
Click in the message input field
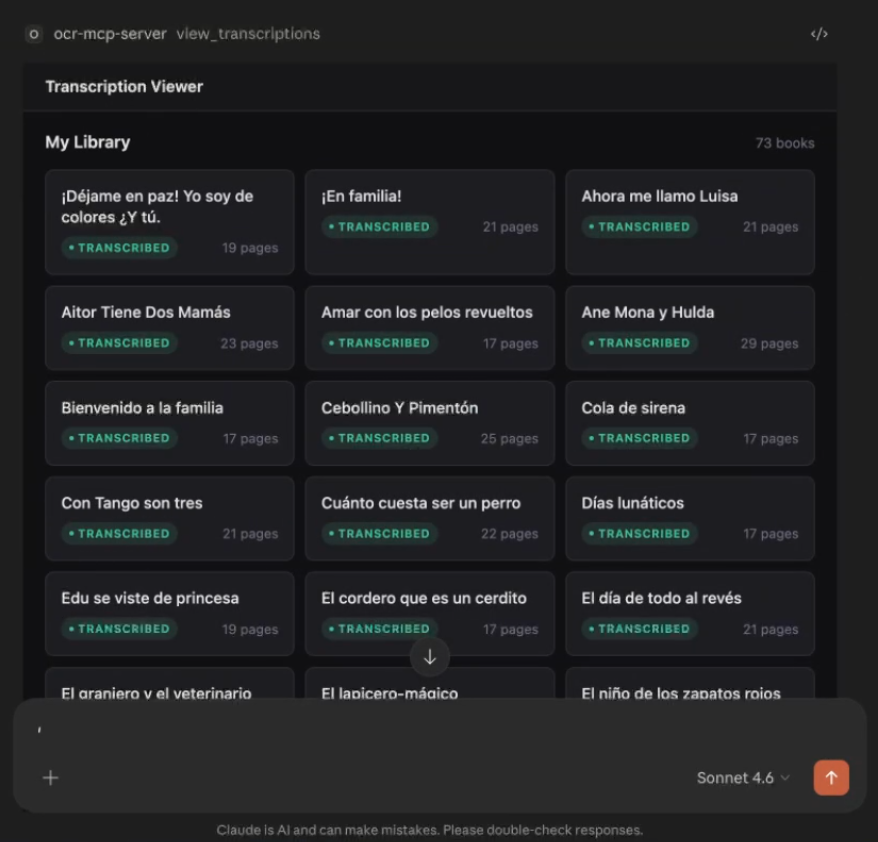coord(440,729)
